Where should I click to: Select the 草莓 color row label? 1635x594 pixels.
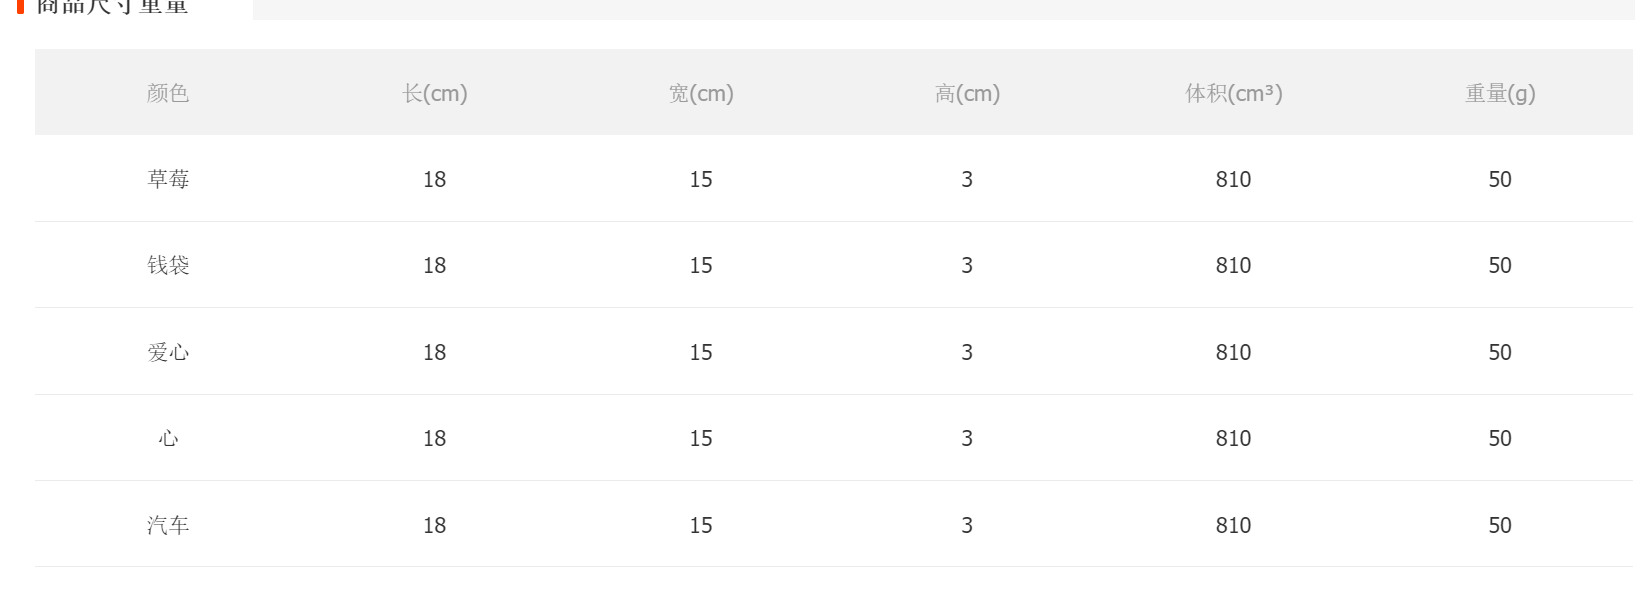(168, 179)
